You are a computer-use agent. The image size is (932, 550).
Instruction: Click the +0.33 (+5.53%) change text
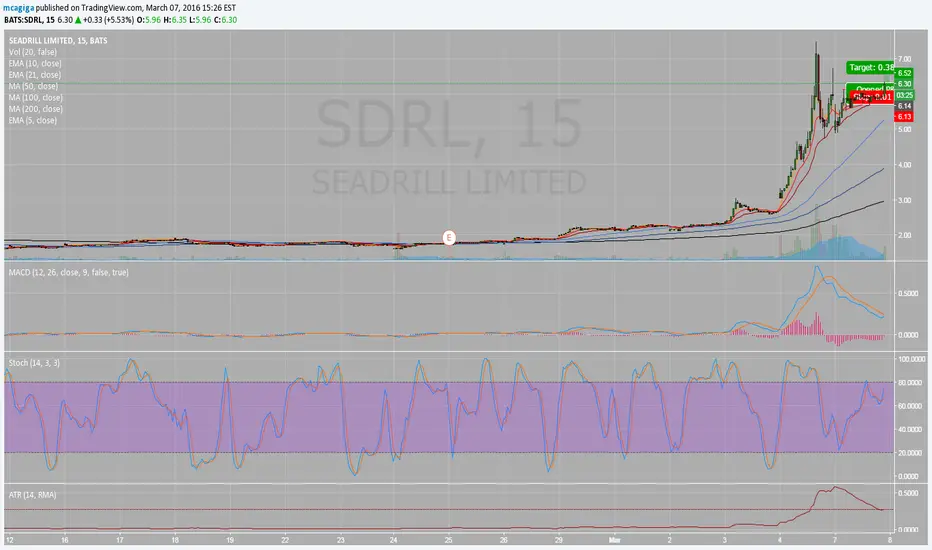[108, 20]
